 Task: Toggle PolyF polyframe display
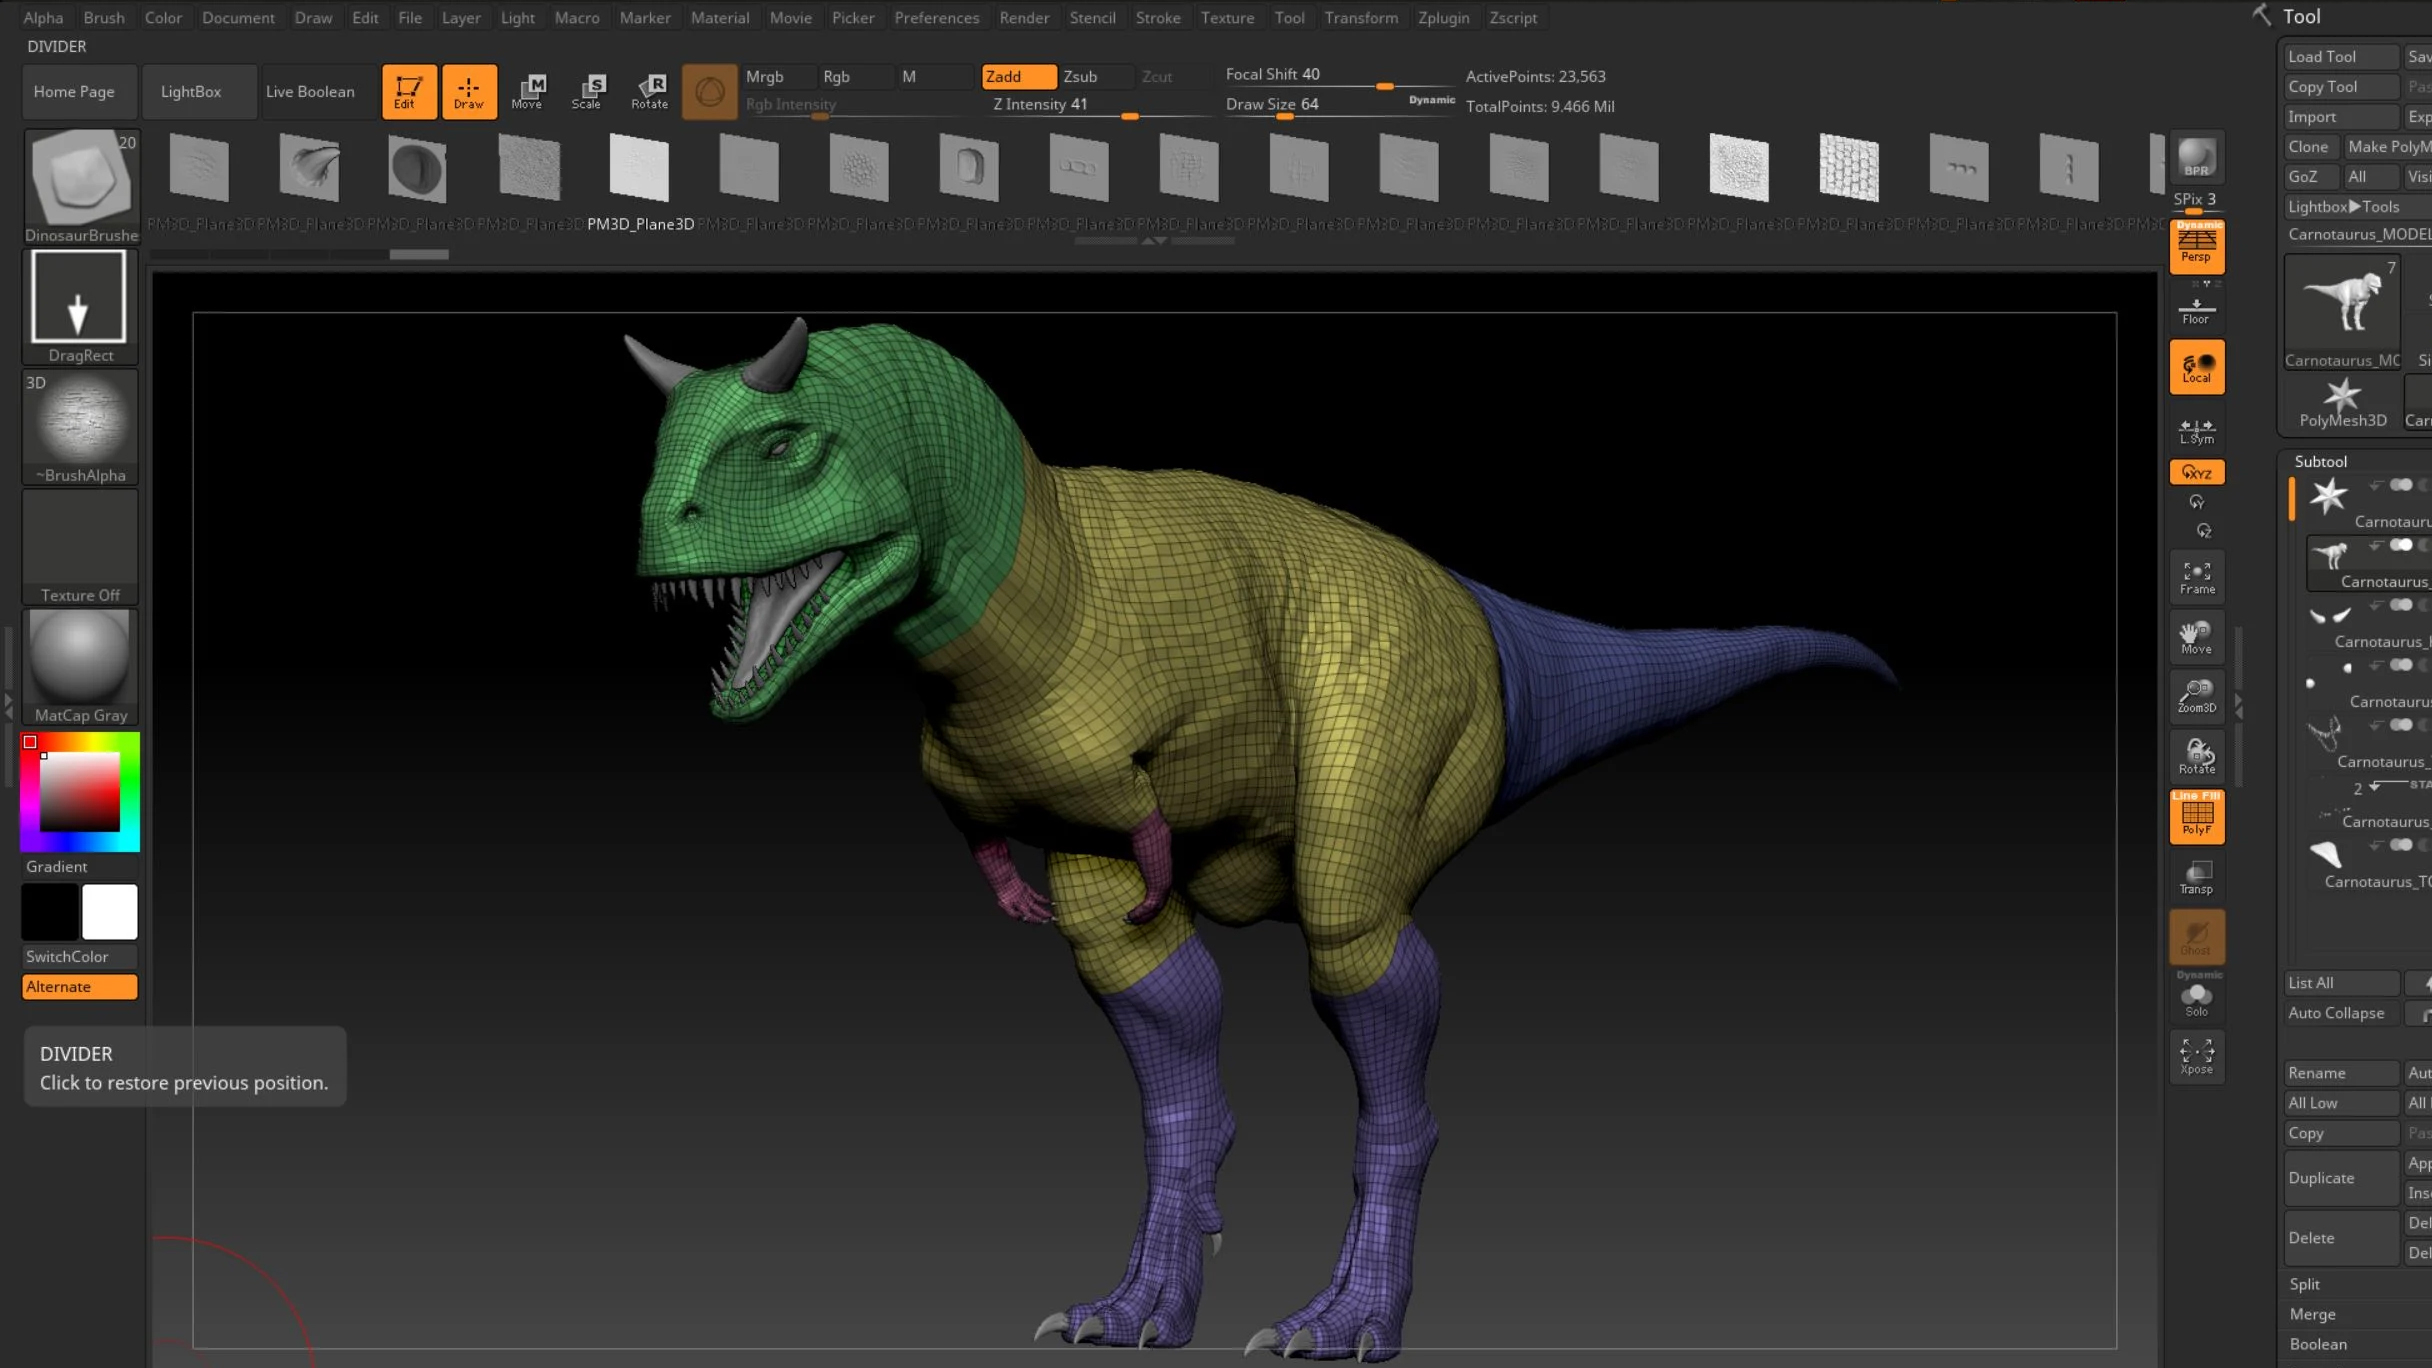(x=2196, y=817)
